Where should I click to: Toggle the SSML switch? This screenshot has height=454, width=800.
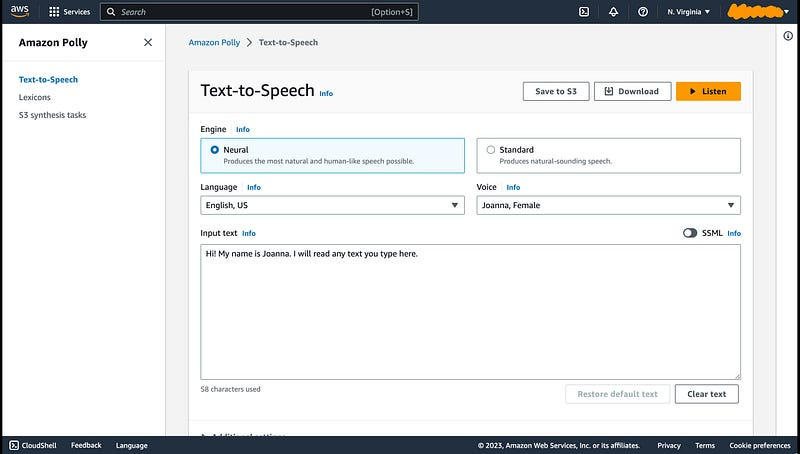690,233
